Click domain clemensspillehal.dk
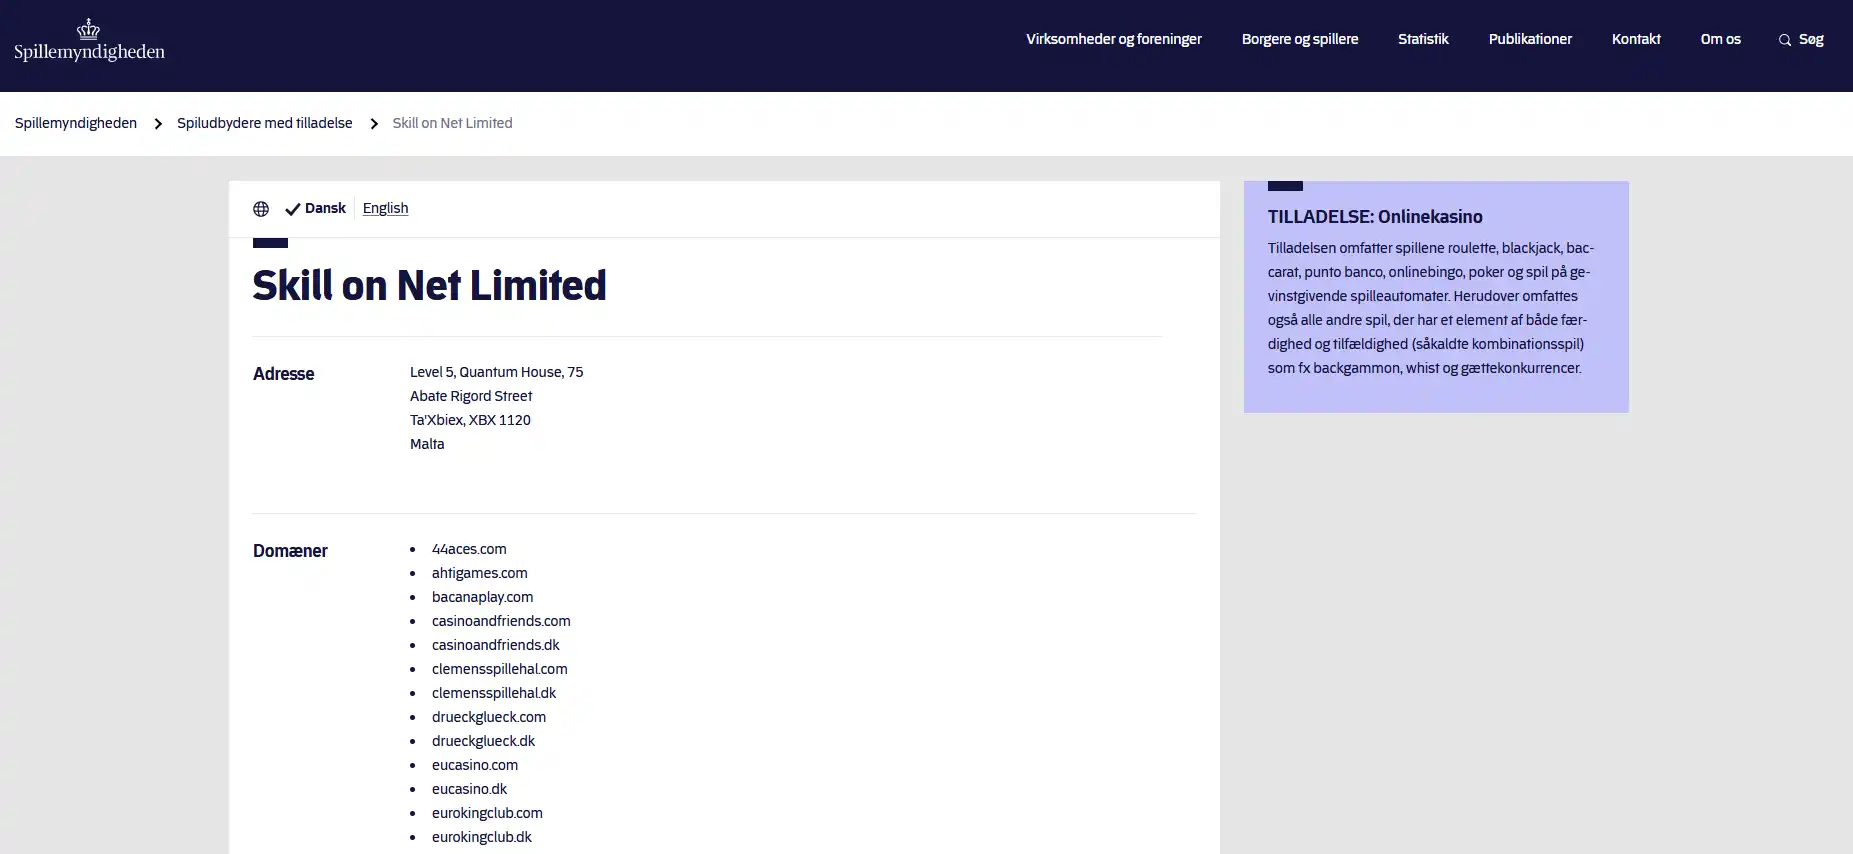 (494, 693)
